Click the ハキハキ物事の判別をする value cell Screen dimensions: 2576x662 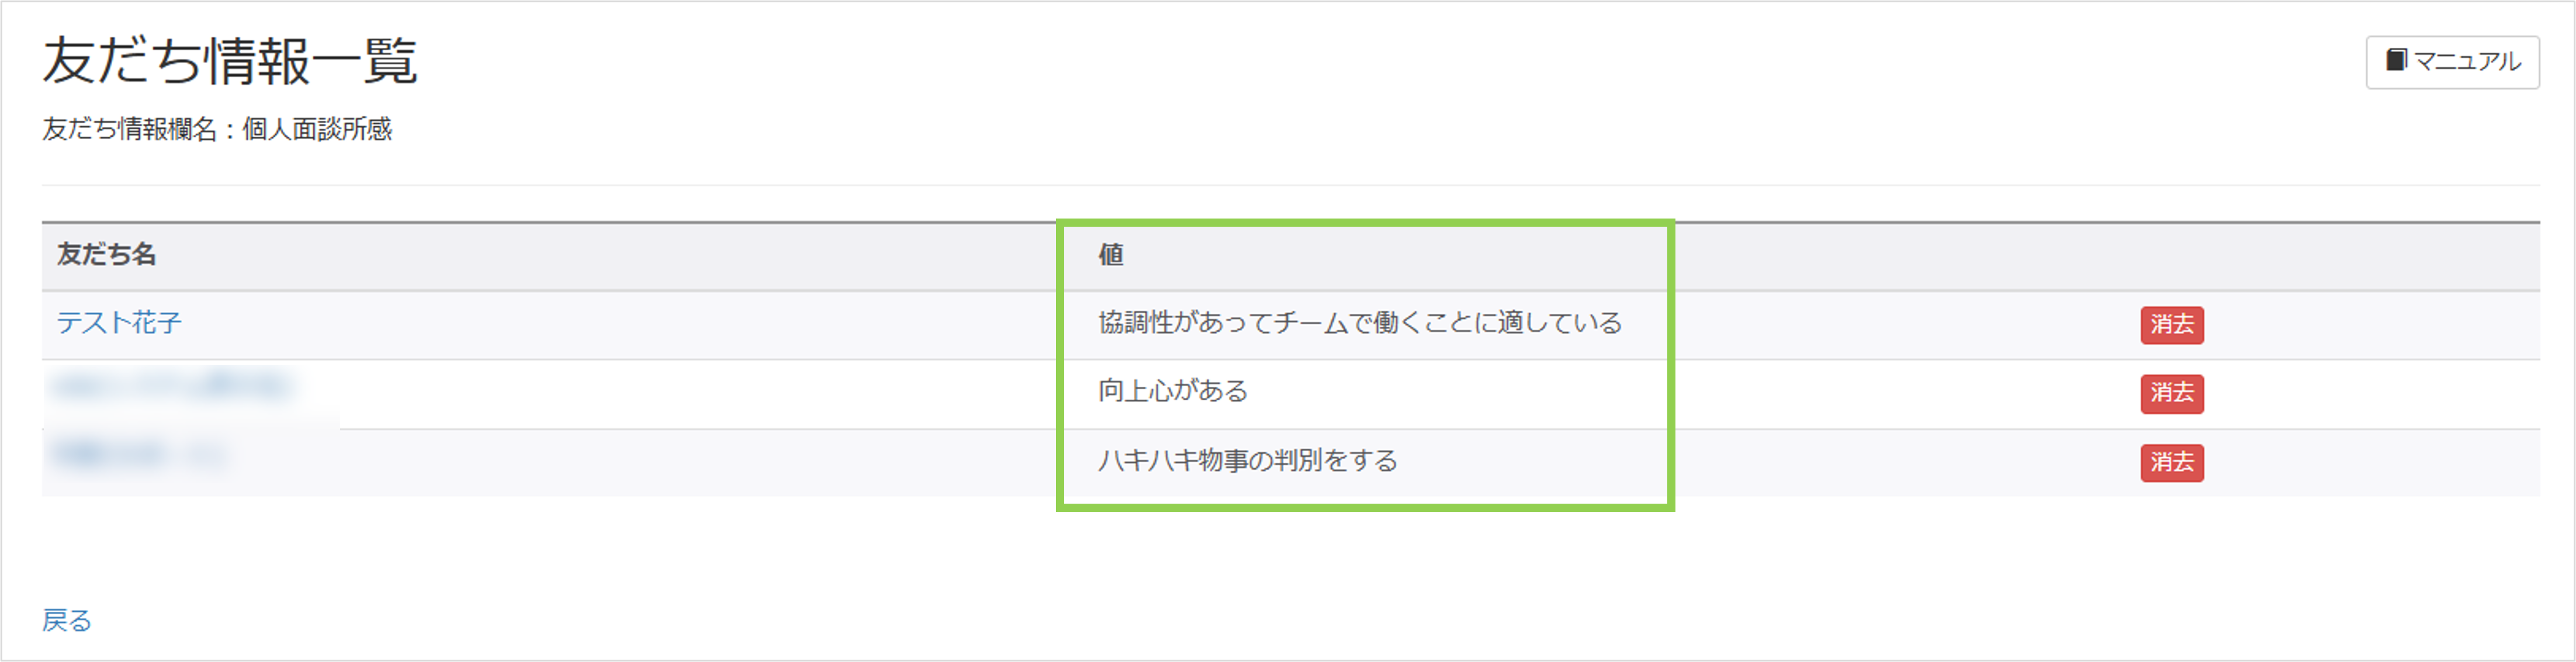click(x=1248, y=461)
